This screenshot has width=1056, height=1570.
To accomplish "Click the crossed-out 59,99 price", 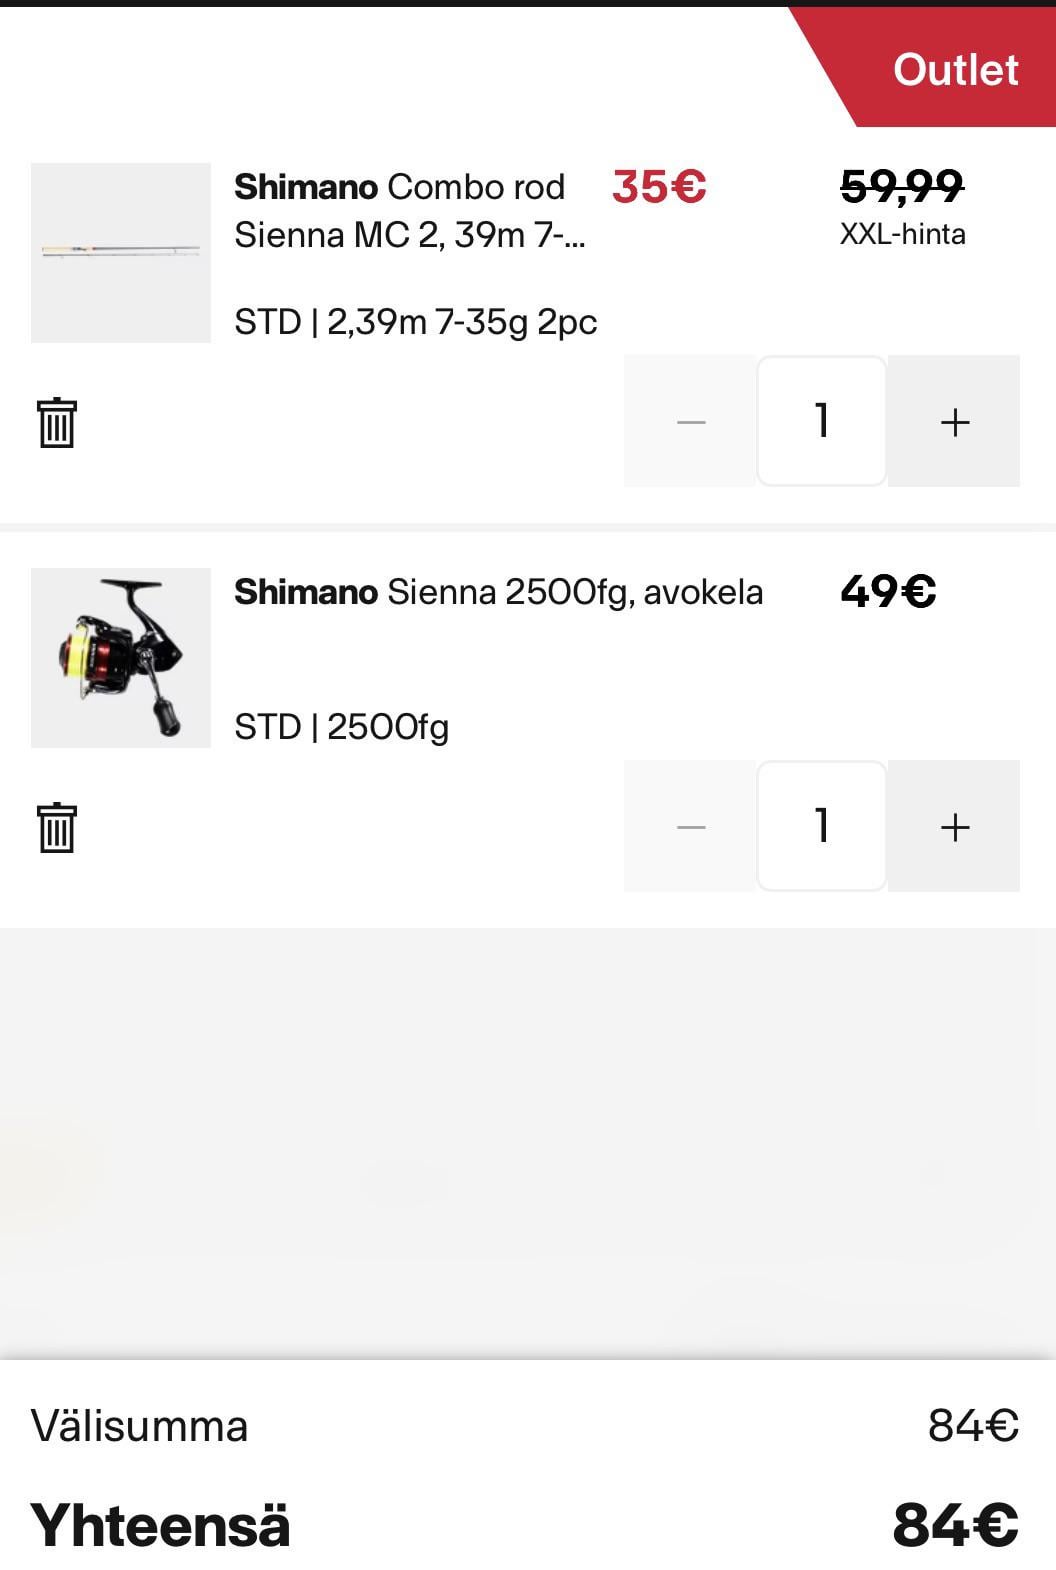I will pyautogui.click(x=901, y=185).
